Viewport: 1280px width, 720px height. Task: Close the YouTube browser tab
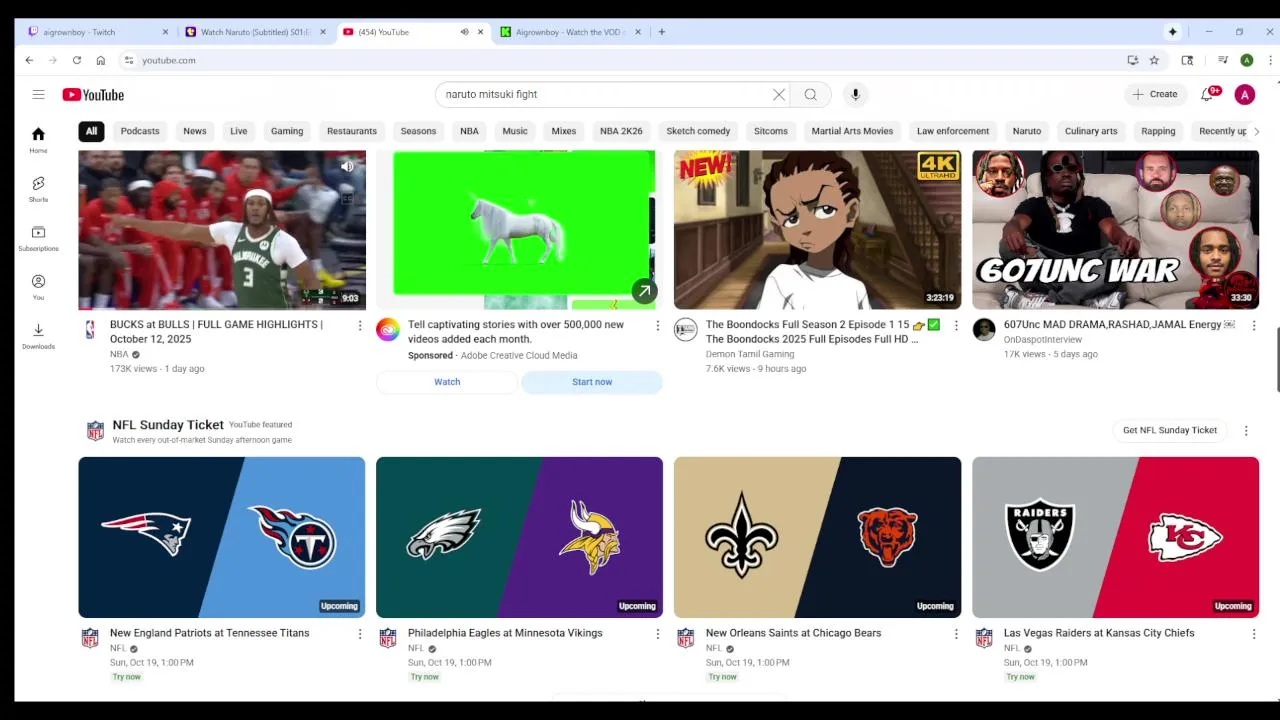coord(480,32)
